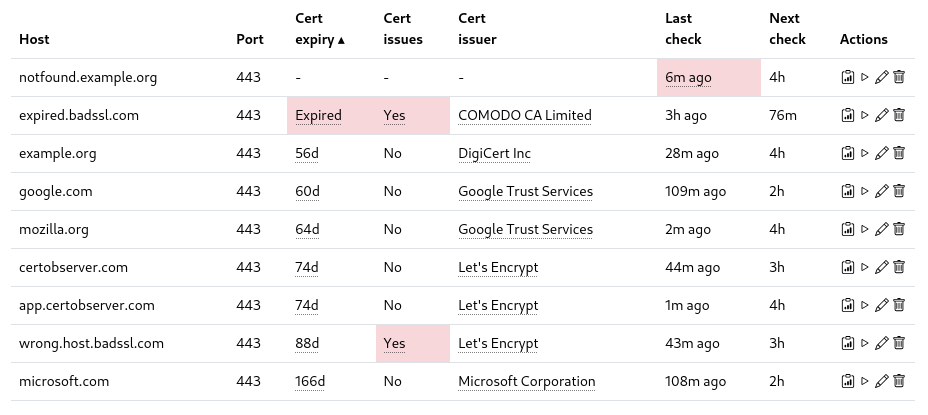Image resolution: width=928 pixels, height=415 pixels.
Task: Open report icon for notfound.example.org
Action: pos(847,77)
